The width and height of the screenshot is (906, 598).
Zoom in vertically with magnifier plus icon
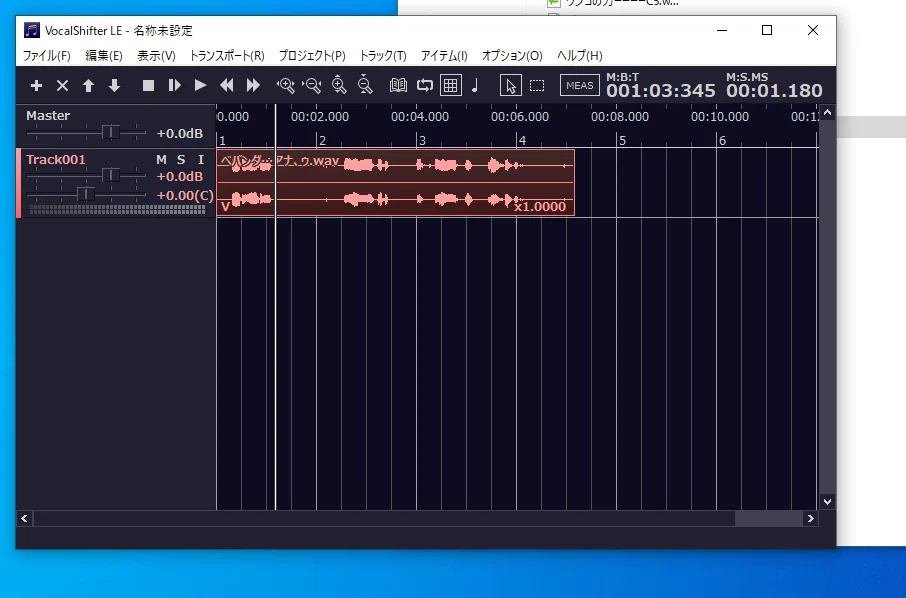(339, 85)
